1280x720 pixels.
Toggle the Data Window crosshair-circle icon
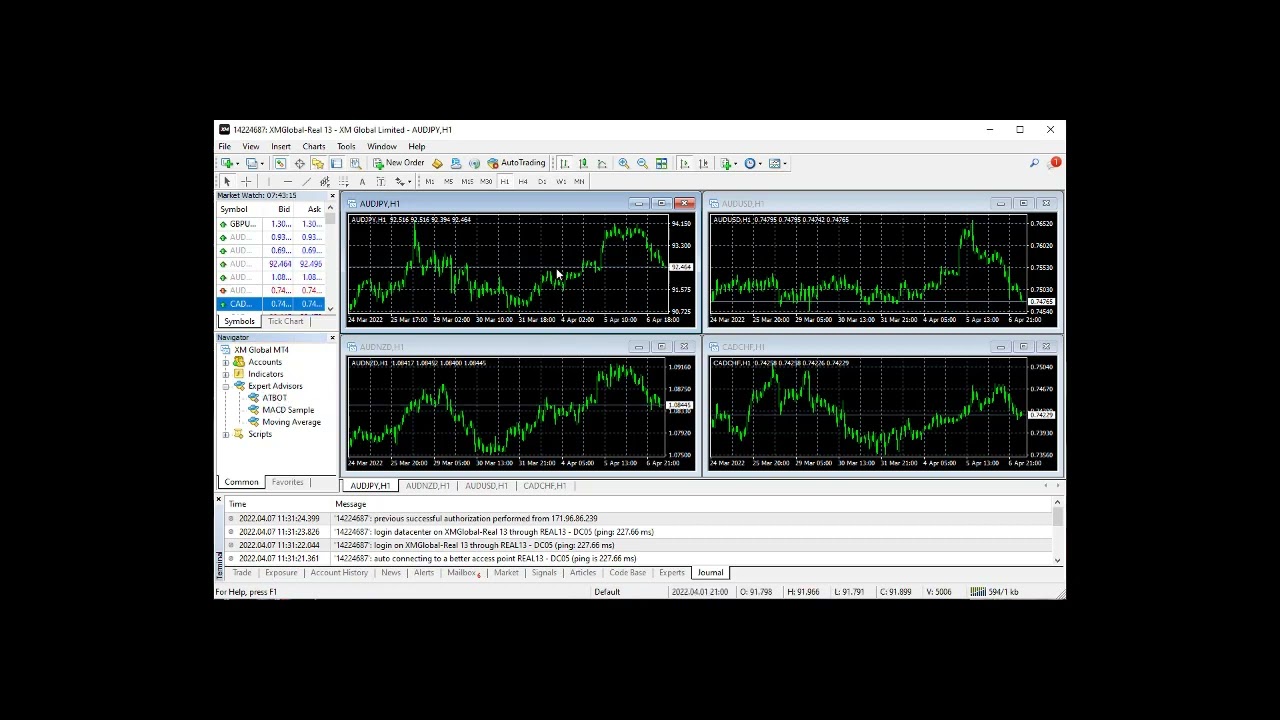[300, 163]
